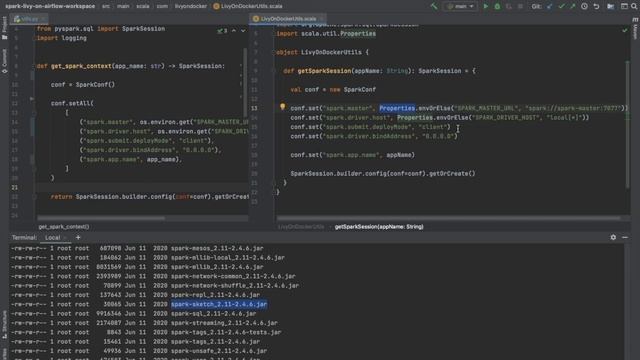Go to previous highlighted problem up arrow
Viewport: 640px width, 360px height.
pos(234,31)
